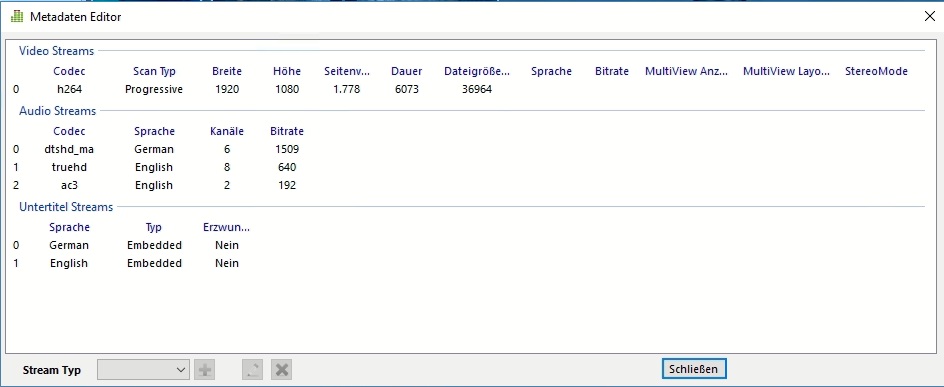Click the 2 channels value
The width and height of the screenshot is (944, 387).
(x=227, y=185)
